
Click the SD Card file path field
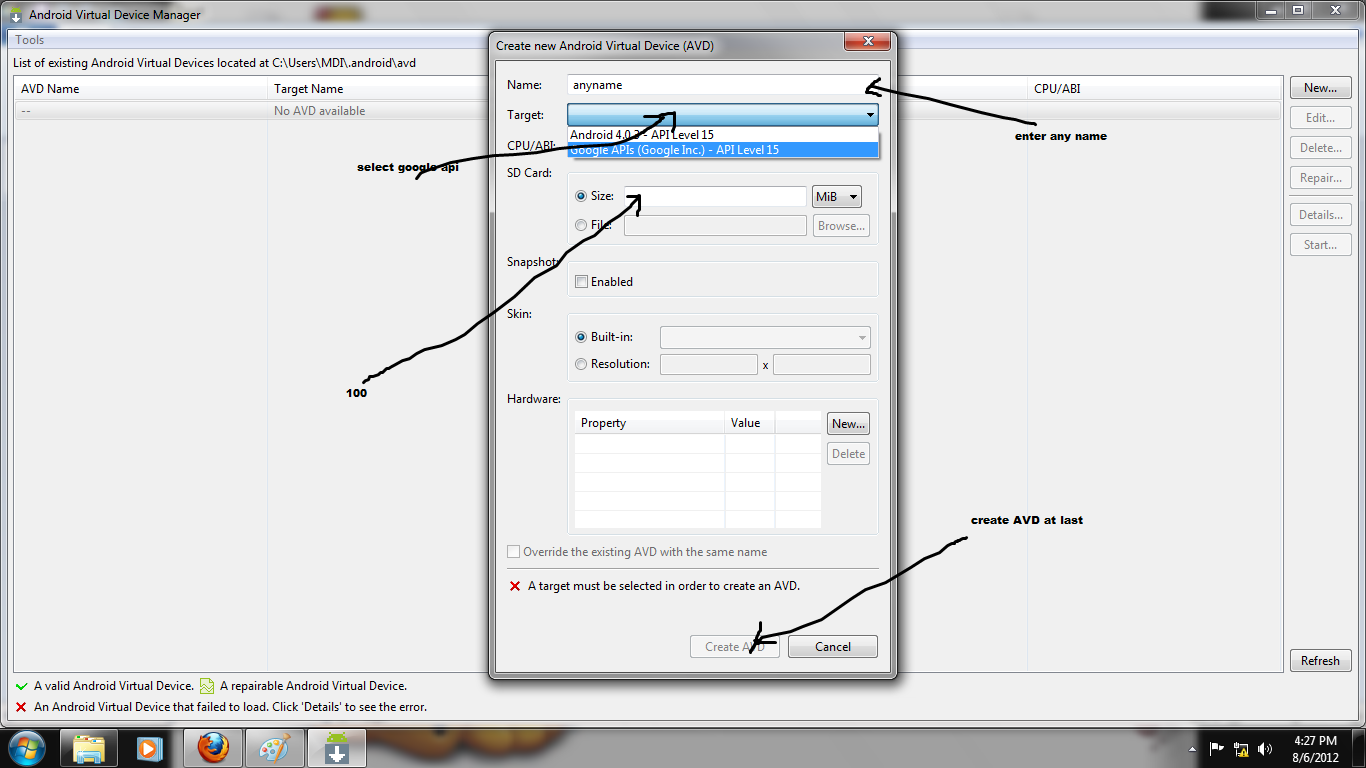pos(715,226)
